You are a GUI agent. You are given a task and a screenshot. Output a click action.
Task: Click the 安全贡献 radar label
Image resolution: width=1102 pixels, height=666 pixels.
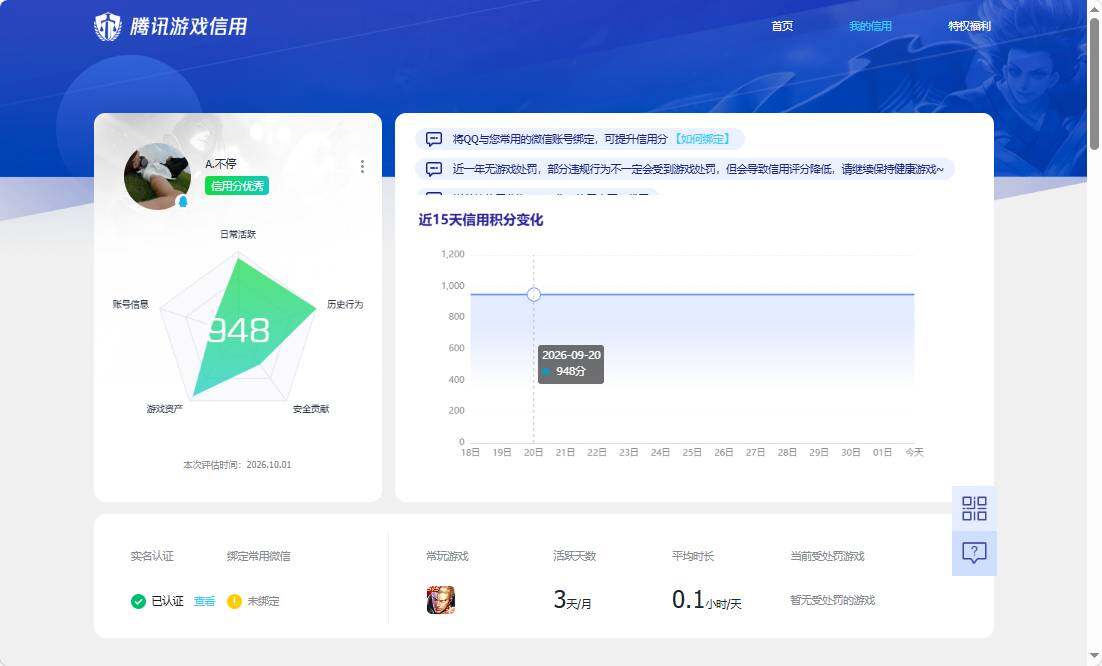click(x=311, y=409)
